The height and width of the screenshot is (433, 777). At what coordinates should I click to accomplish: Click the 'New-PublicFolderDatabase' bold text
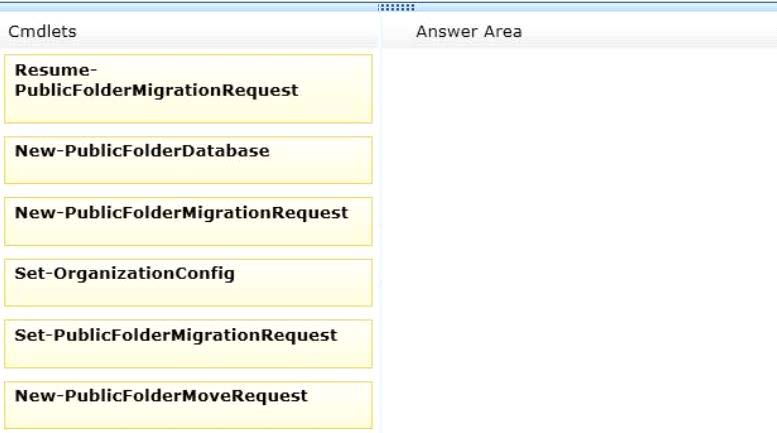point(142,151)
